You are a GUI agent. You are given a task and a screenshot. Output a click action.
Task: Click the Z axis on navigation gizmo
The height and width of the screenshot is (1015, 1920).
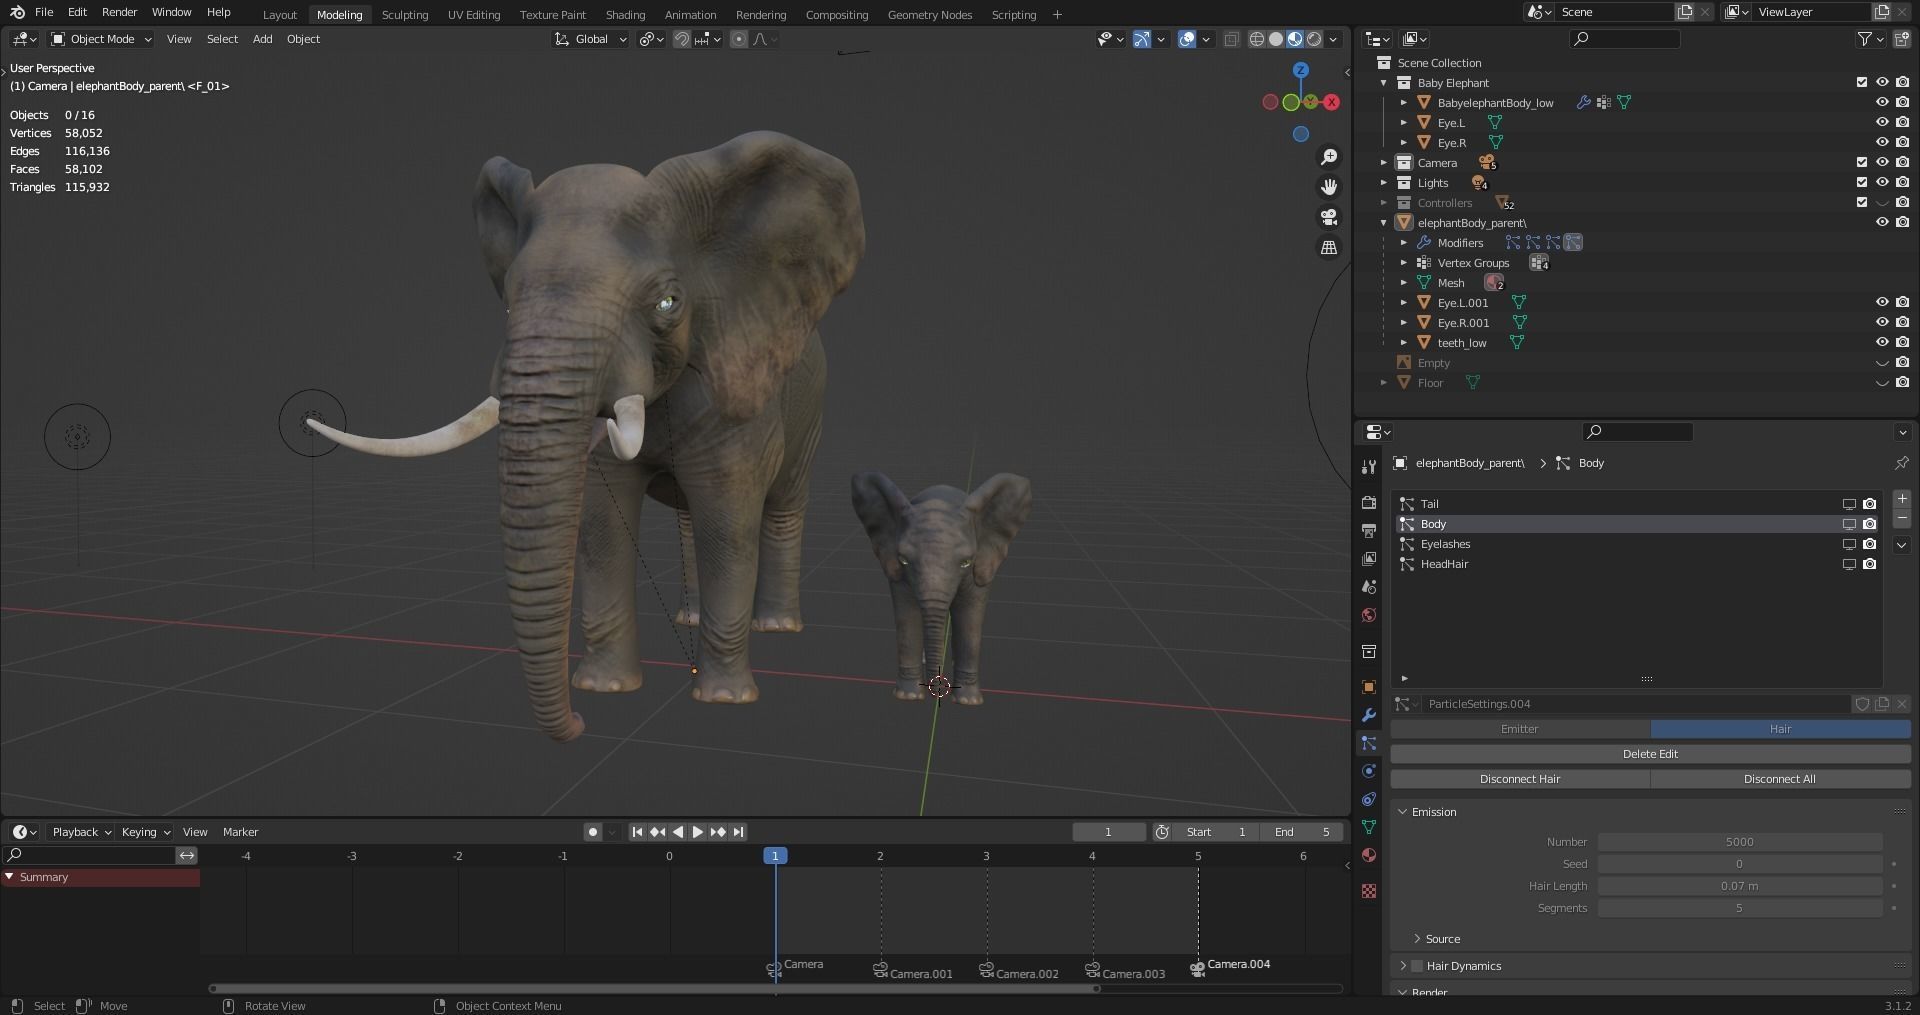1301,70
